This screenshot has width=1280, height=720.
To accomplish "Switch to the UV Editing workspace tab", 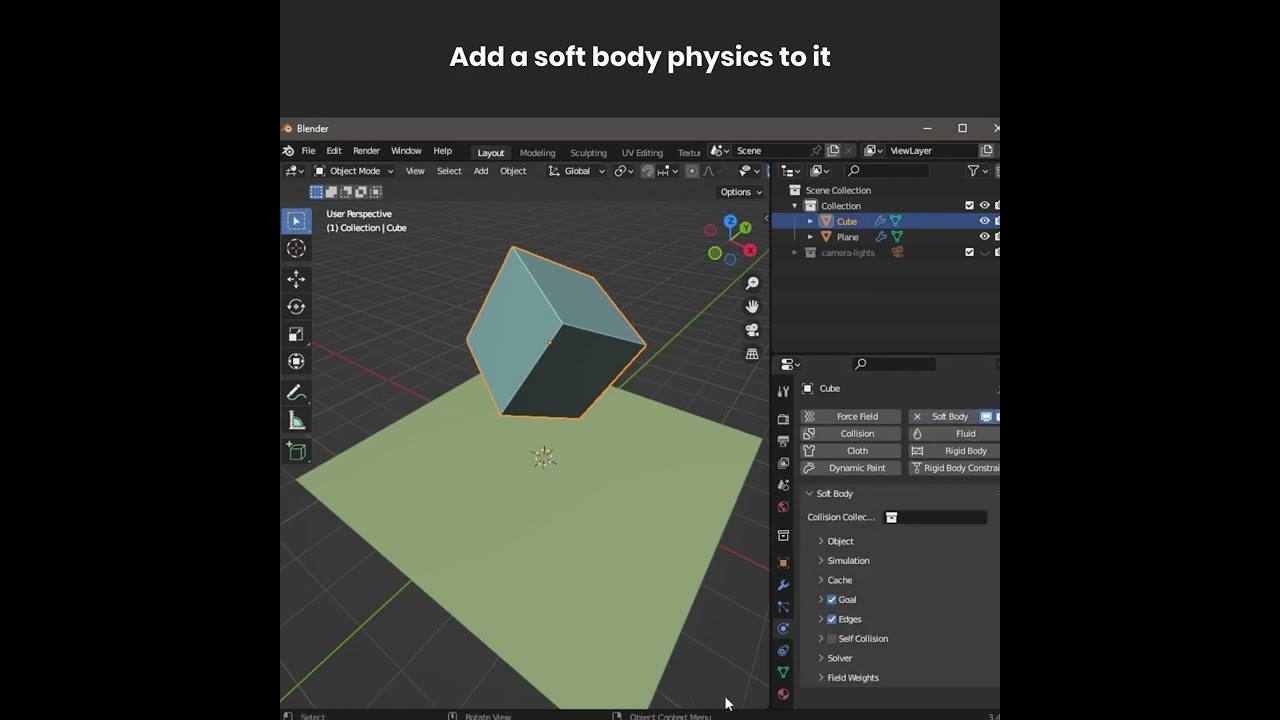I will pyautogui.click(x=642, y=153).
